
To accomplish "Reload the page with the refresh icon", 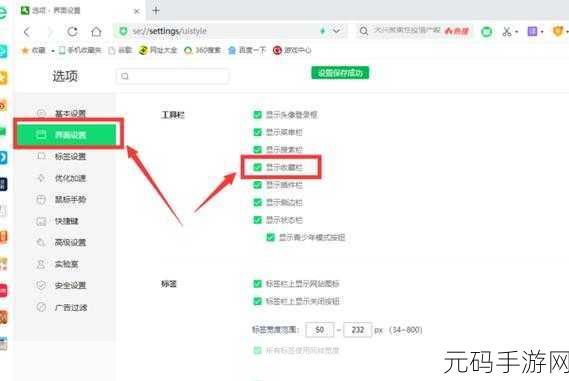I will point(73,32).
